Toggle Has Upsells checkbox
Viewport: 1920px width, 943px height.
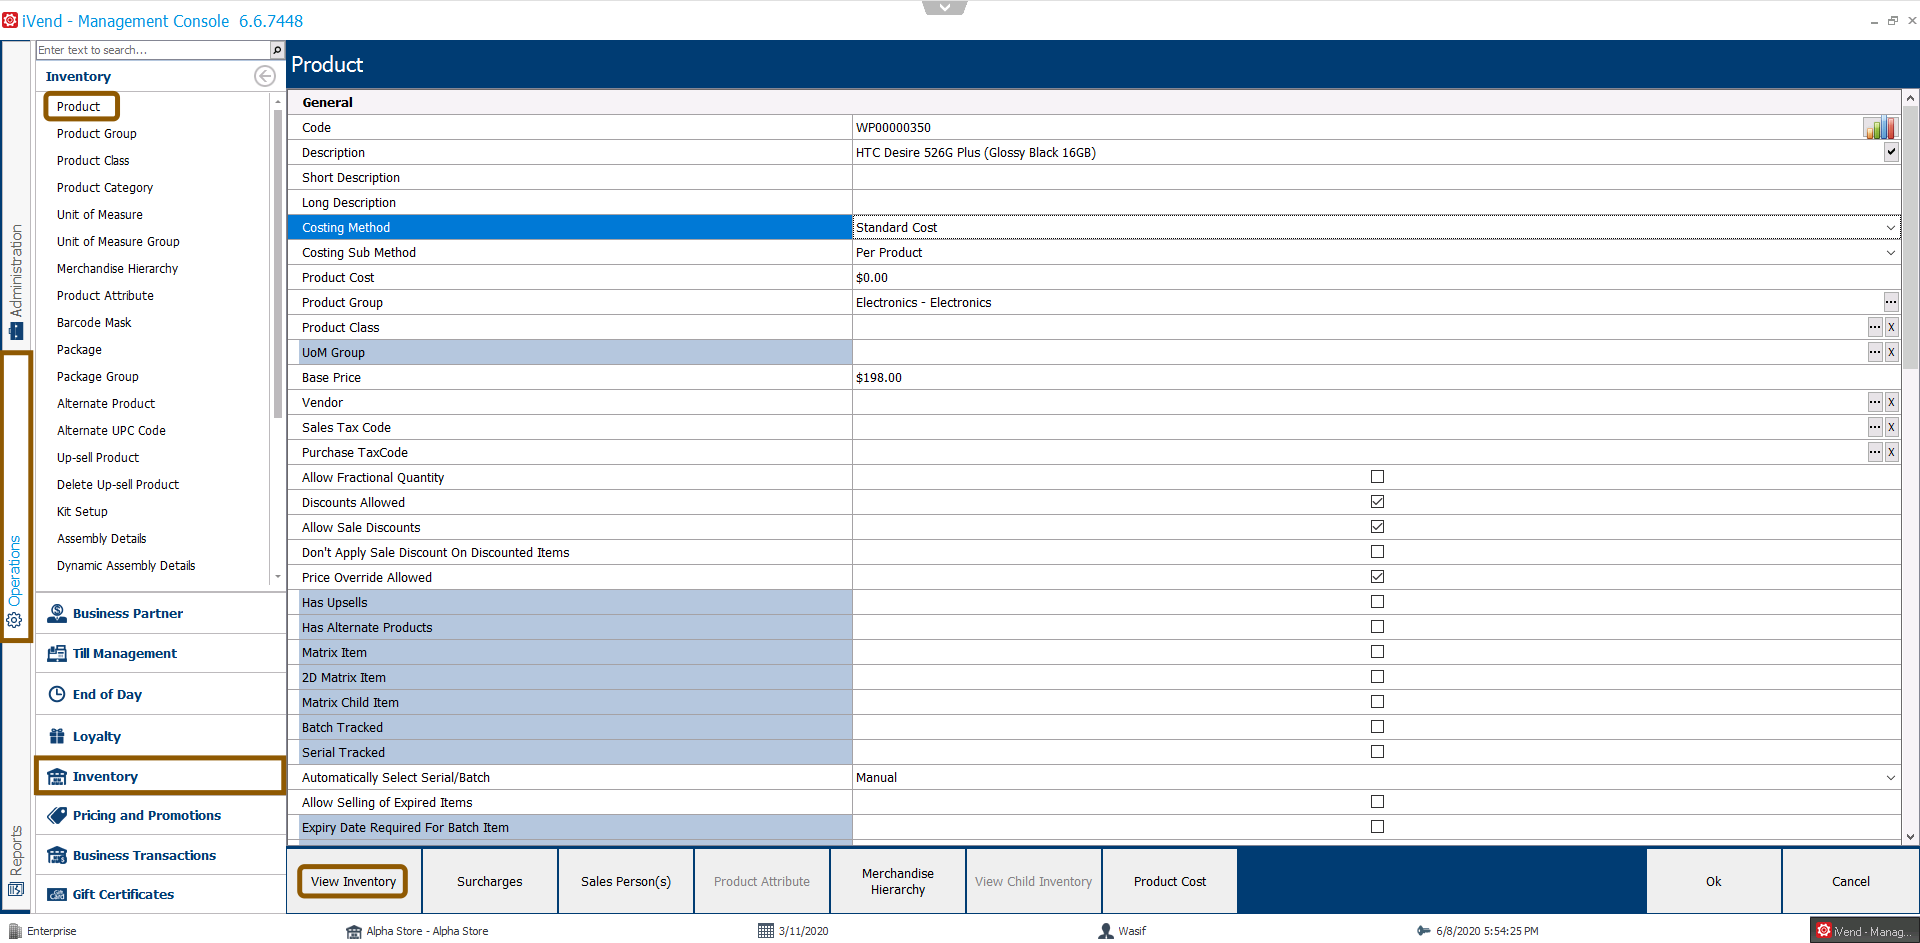point(1377,602)
